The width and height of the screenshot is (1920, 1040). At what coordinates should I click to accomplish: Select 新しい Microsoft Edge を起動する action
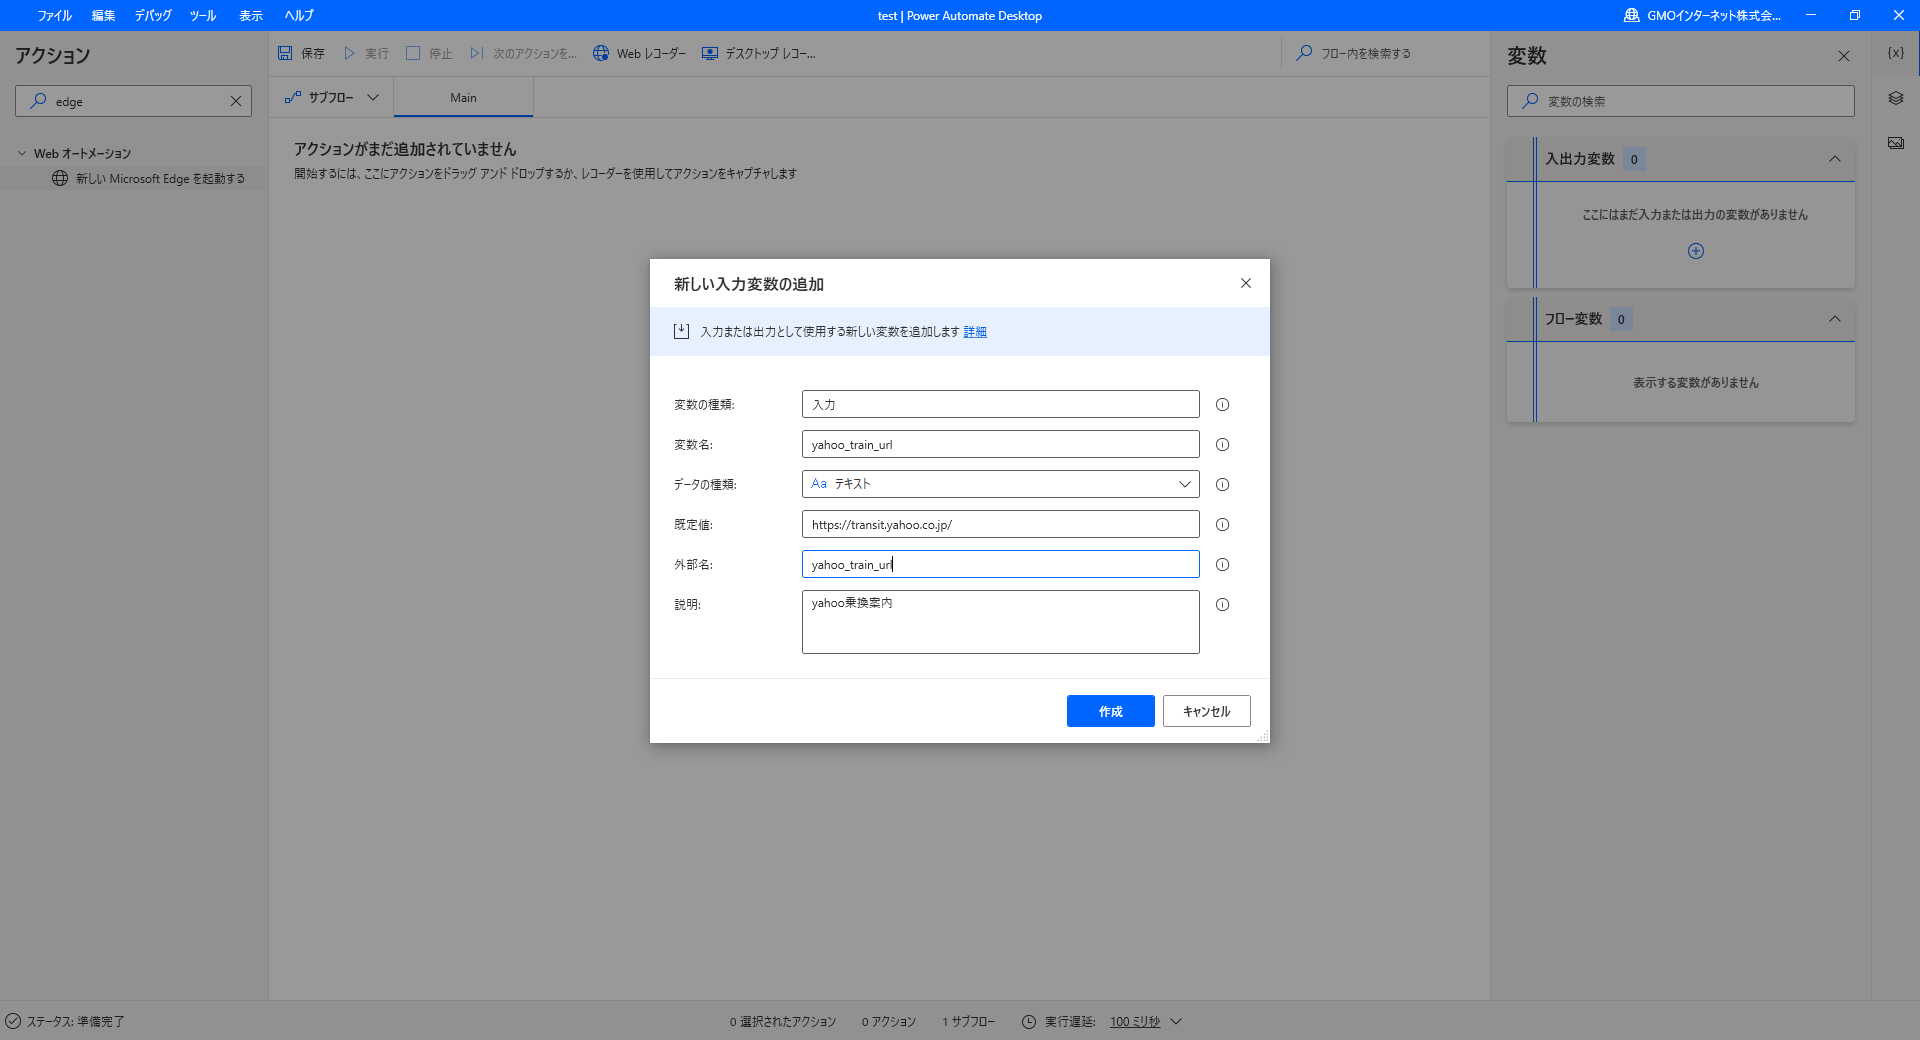click(x=148, y=178)
